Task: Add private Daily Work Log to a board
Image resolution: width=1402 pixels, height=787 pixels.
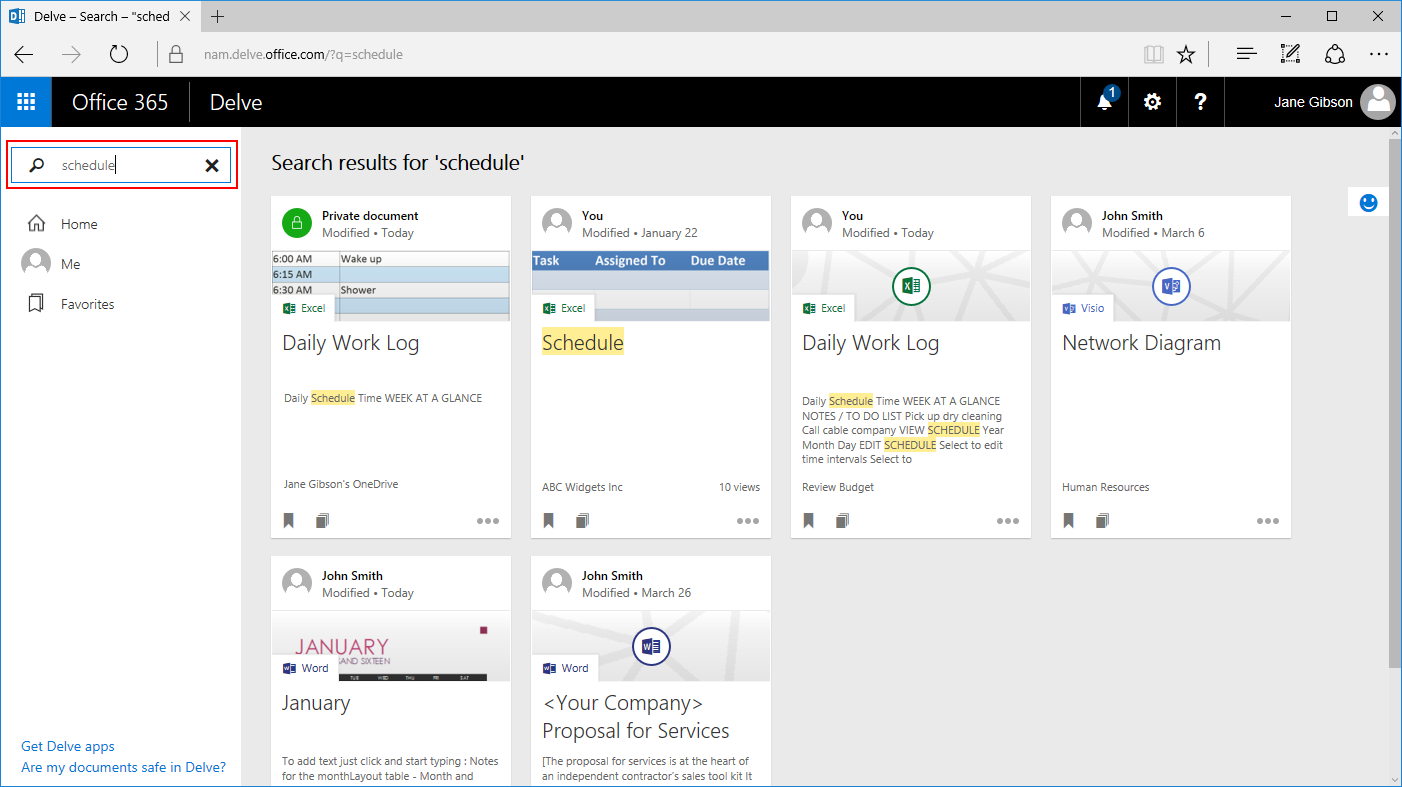Action: [x=322, y=521]
